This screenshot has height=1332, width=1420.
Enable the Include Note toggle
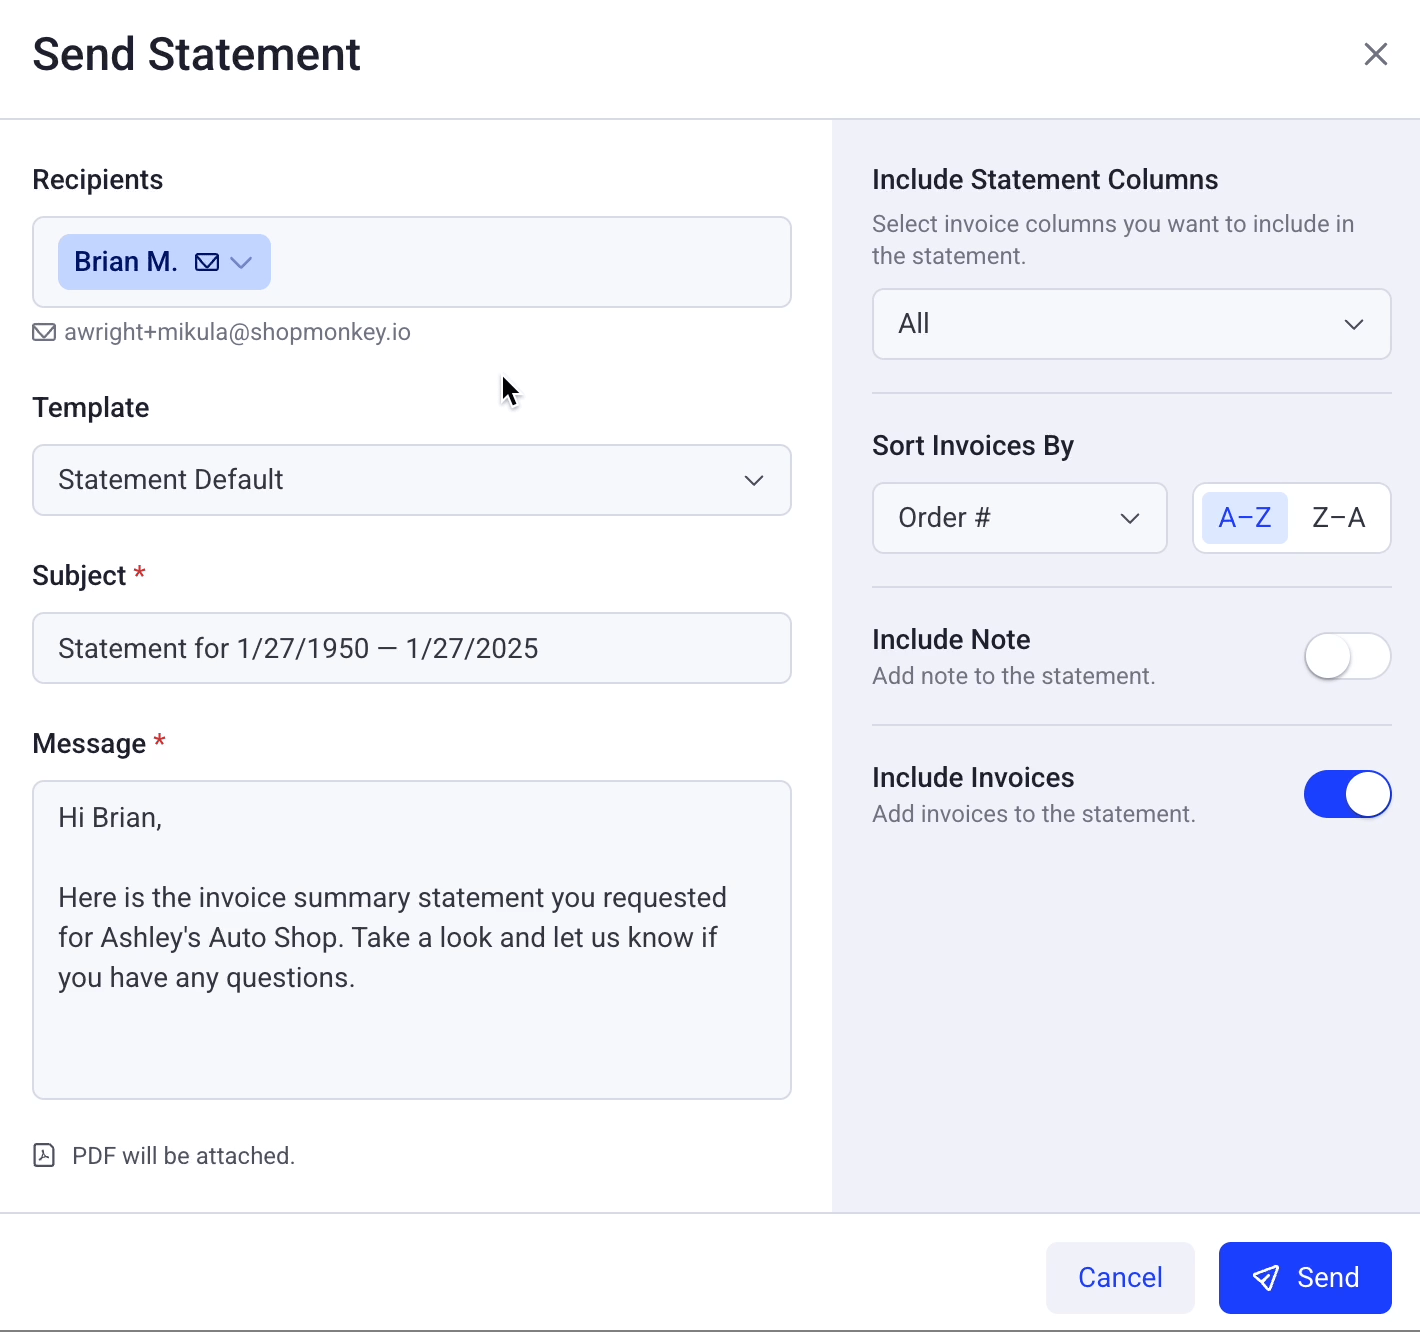pyautogui.click(x=1347, y=656)
